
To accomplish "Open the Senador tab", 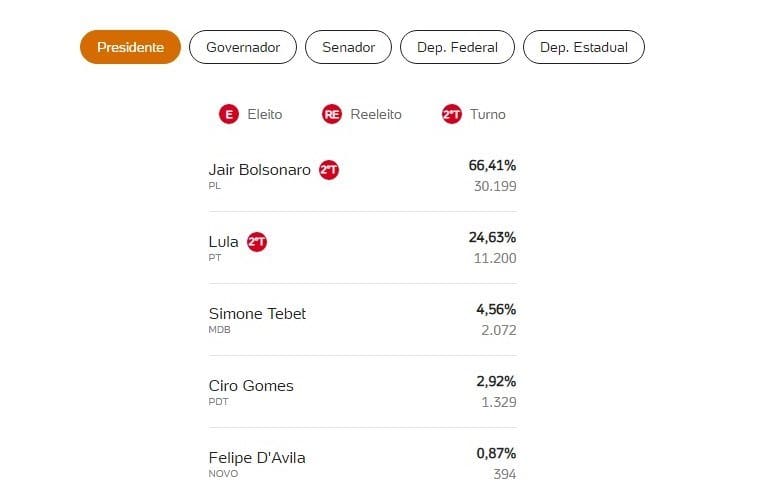I will tap(348, 47).
